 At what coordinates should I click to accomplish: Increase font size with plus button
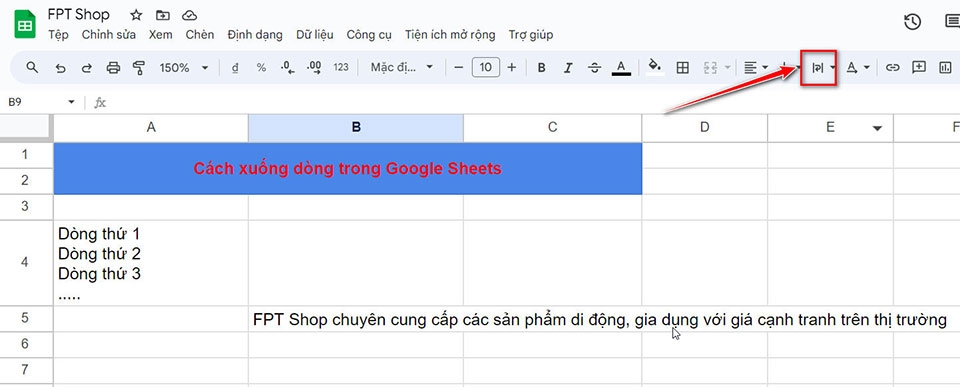(x=512, y=68)
